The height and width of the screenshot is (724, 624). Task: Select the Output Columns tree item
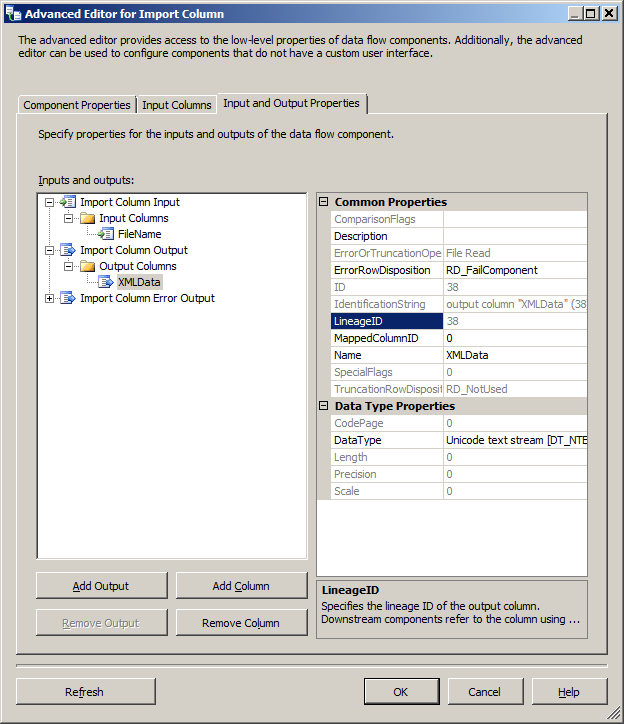coord(138,266)
